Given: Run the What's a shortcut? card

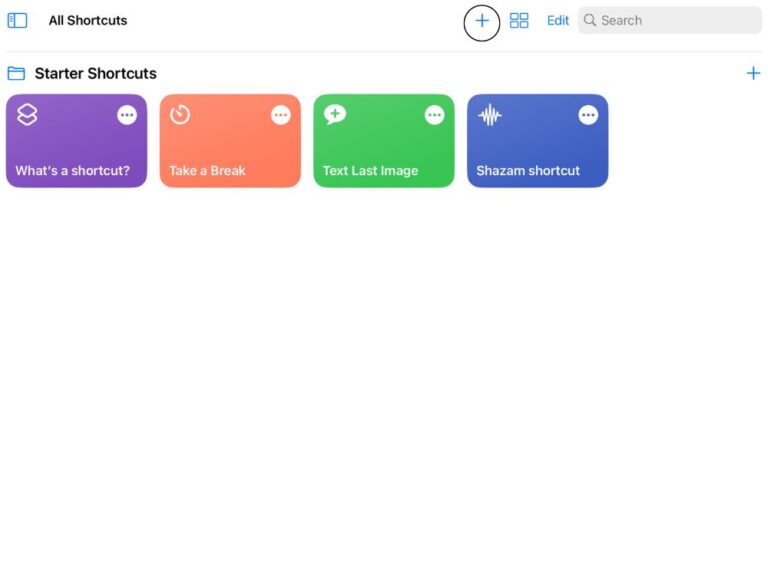Looking at the screenshot, I should 76,141.
